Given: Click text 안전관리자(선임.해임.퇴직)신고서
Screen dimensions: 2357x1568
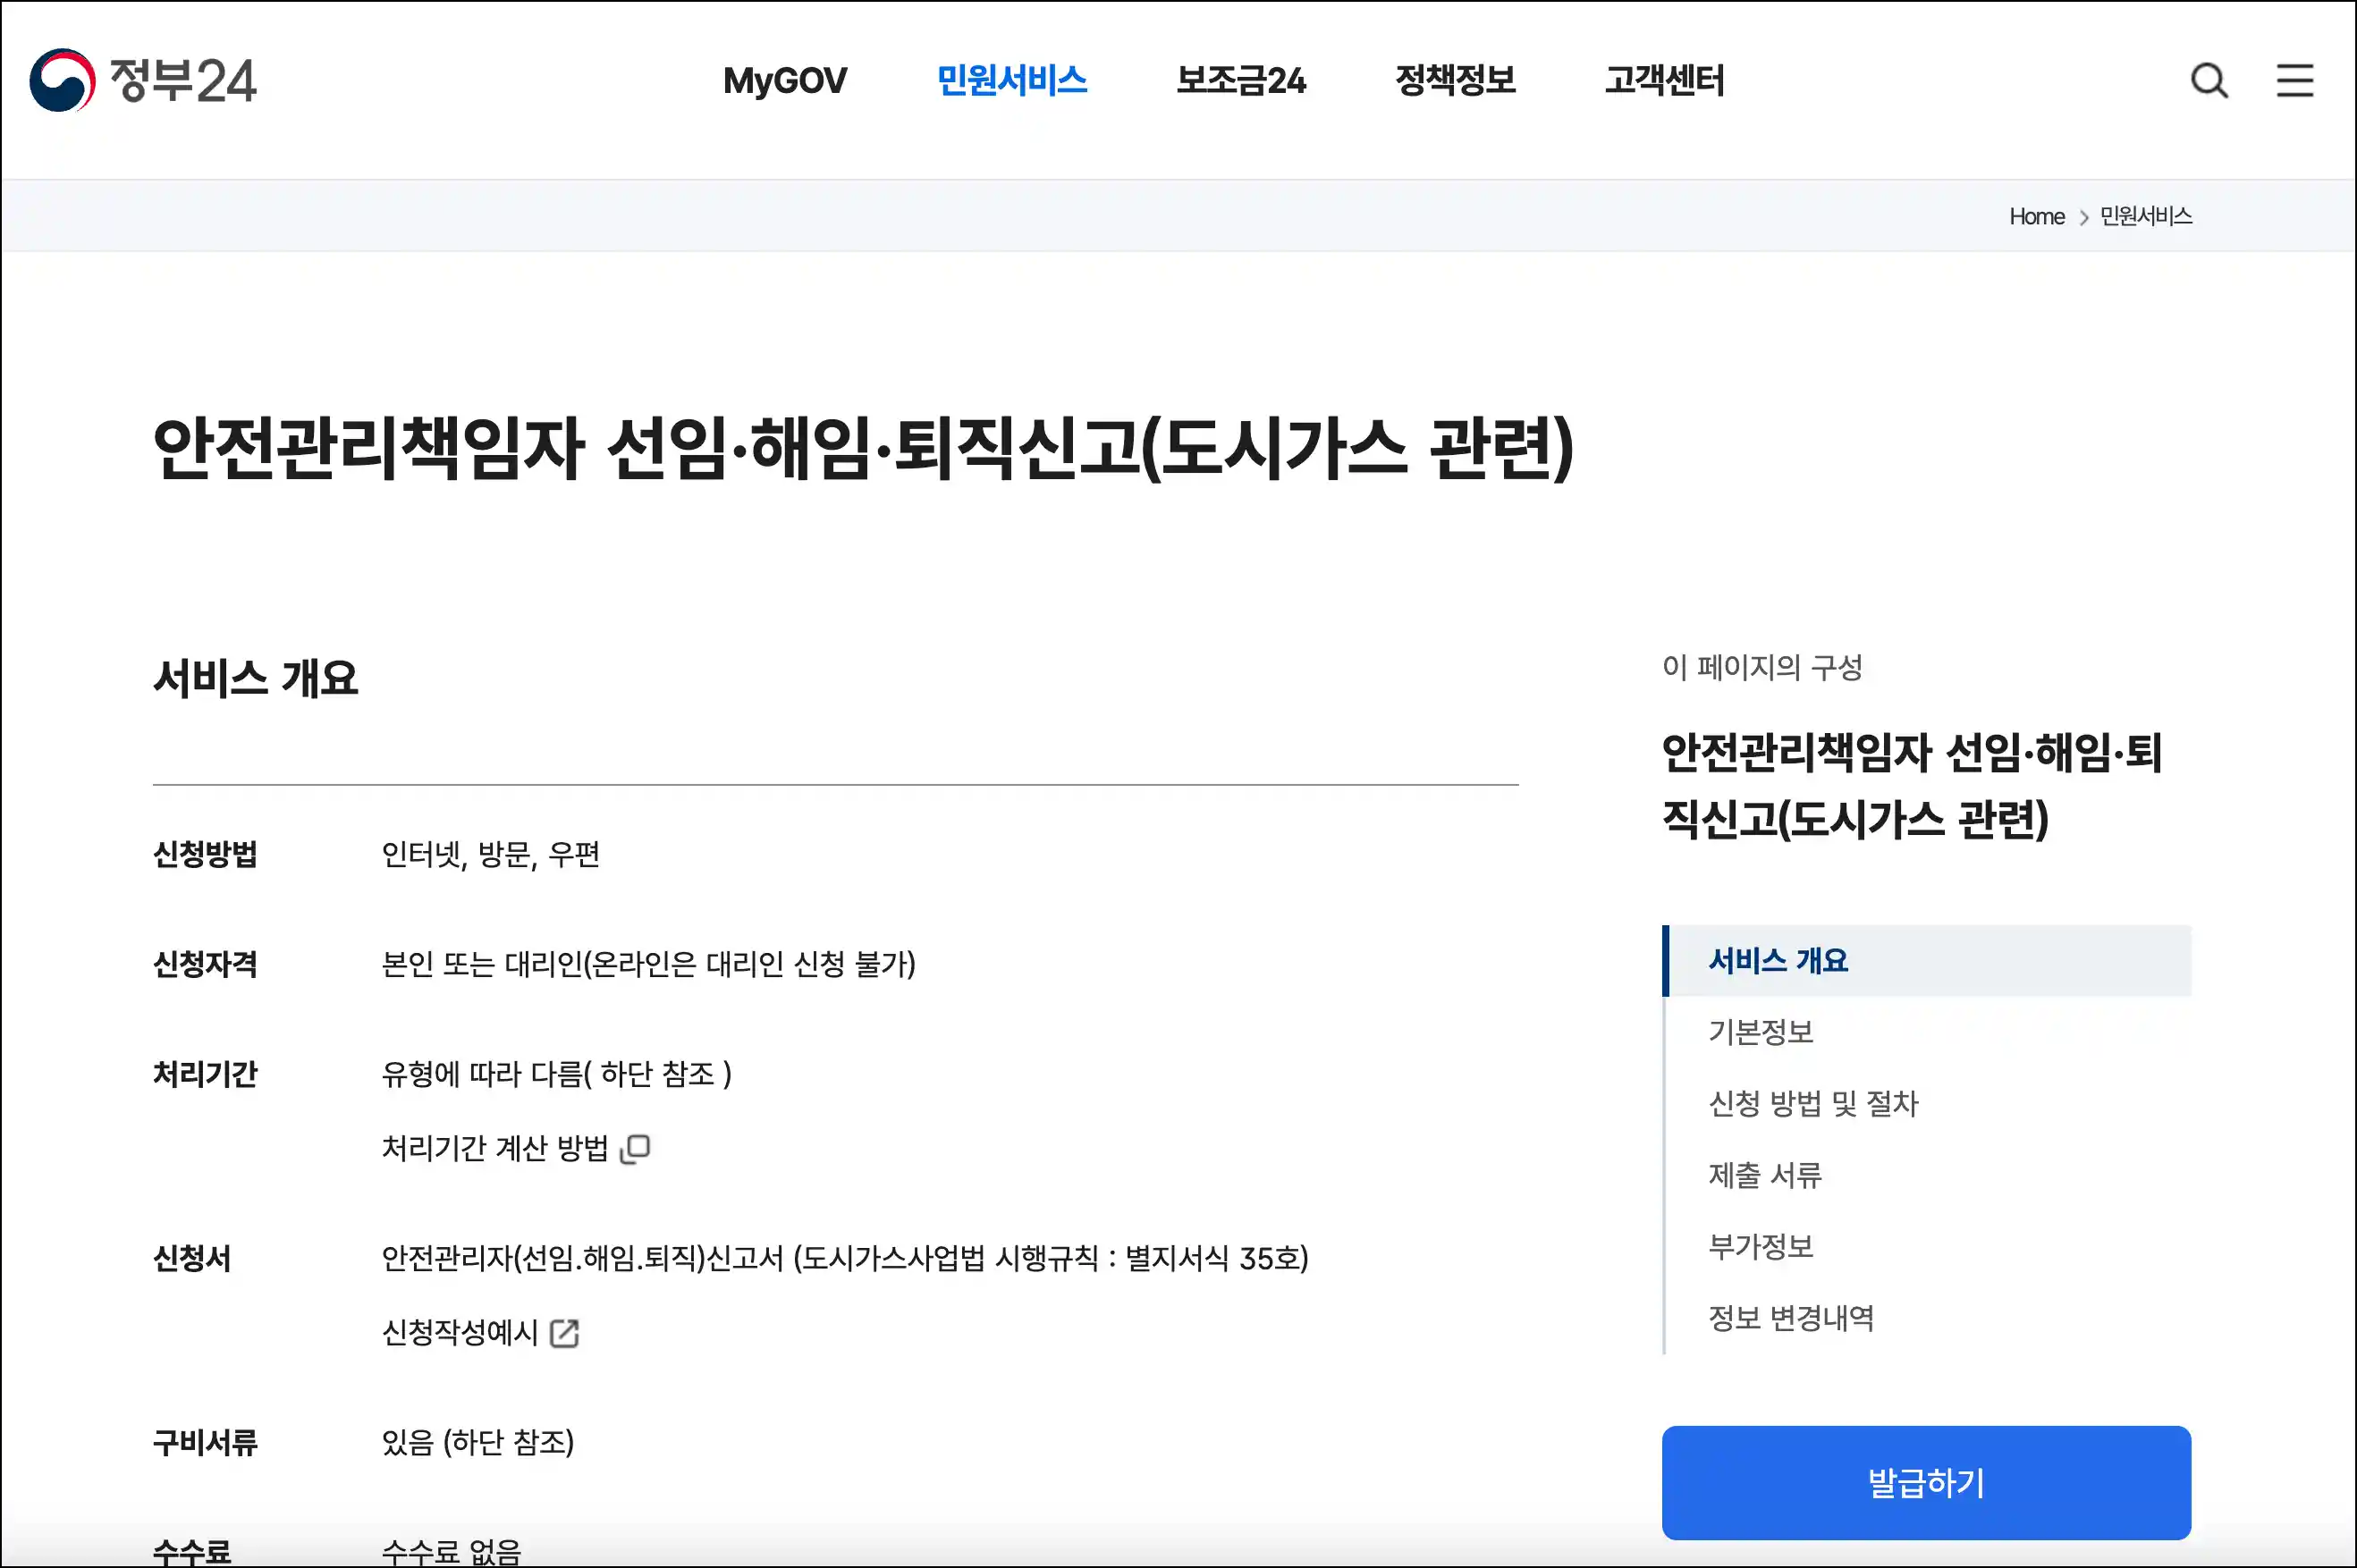Looking at the screenshot, I should (582, 1258).
